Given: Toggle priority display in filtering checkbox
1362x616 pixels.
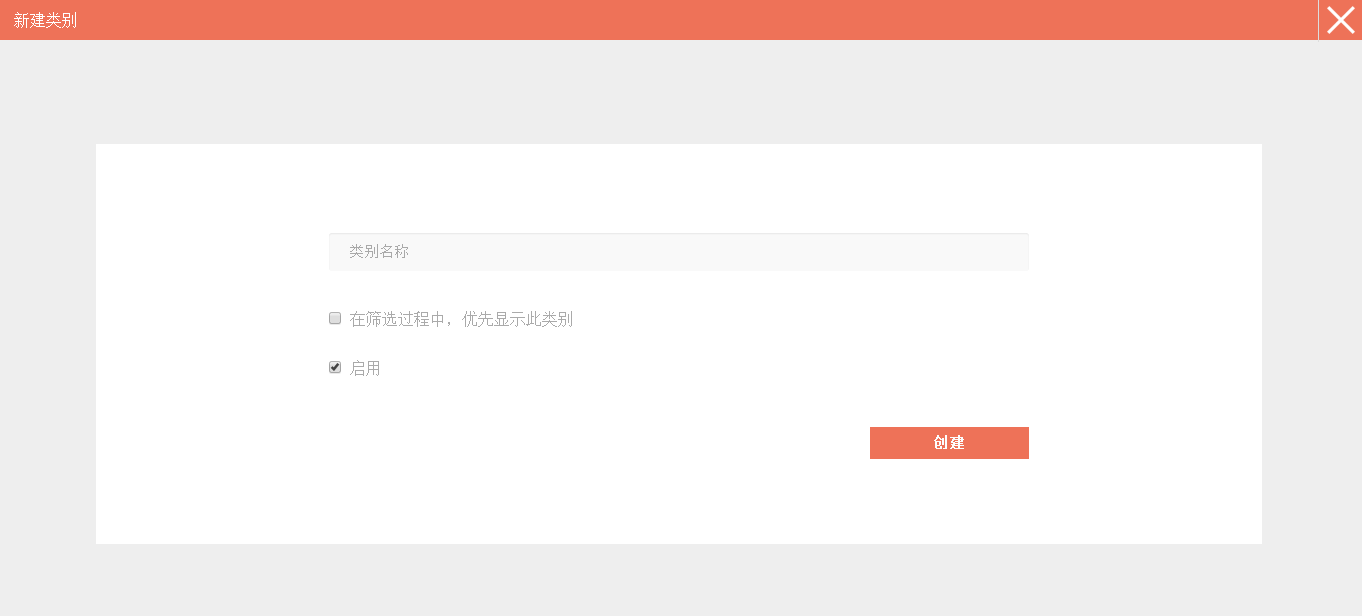Looking at the screenshot, I should coord(335,318).
